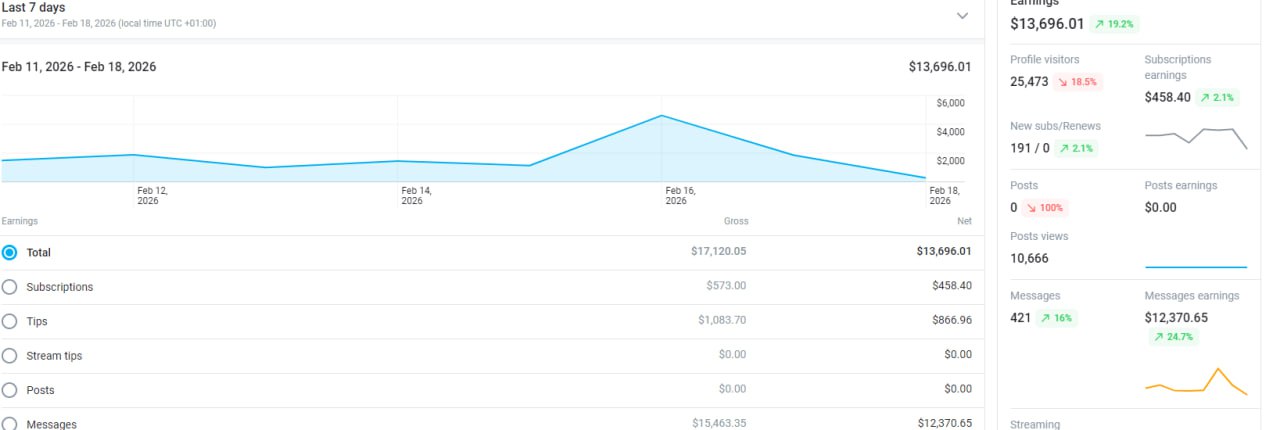Image resolution: width=1280 pixels, height=430 pixels.
Task: Click the Feb 11, 2026 - Feb 18, 2026 chart heading
Action: click(79, 67)
